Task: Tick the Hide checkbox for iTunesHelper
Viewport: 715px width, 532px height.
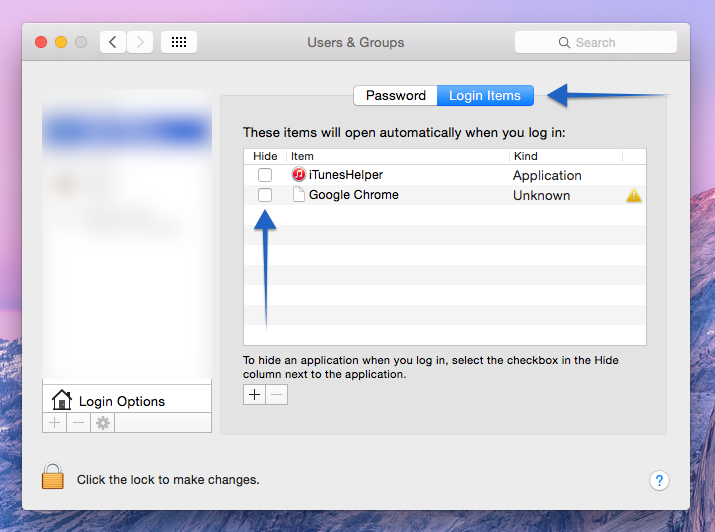Action: pyautogui.click(x=265, y=175)
